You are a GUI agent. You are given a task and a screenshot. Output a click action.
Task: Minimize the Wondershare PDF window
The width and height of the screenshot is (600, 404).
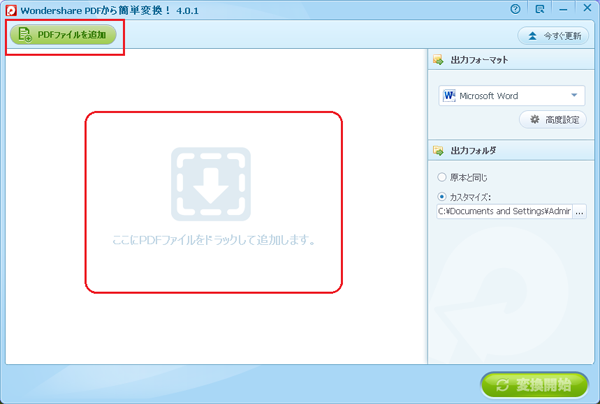563,9
